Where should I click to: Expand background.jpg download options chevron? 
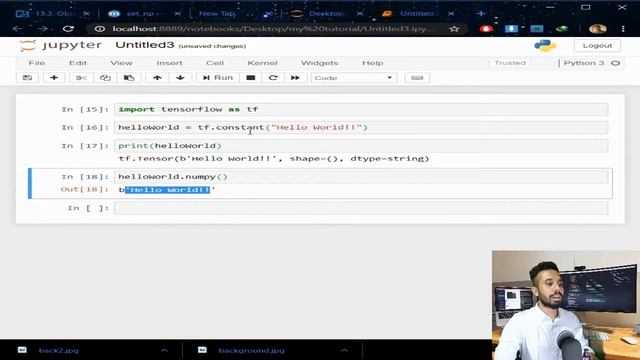344,350
